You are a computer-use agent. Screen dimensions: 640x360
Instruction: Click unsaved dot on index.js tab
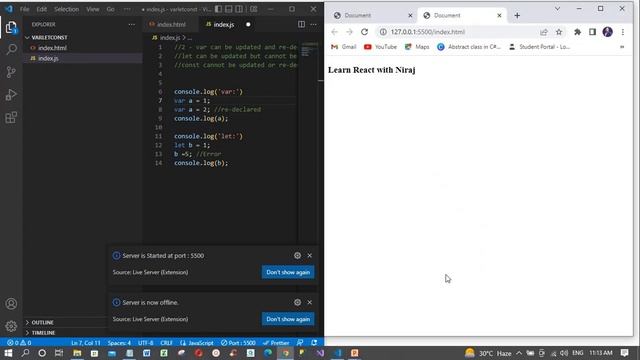pos(248,24)
